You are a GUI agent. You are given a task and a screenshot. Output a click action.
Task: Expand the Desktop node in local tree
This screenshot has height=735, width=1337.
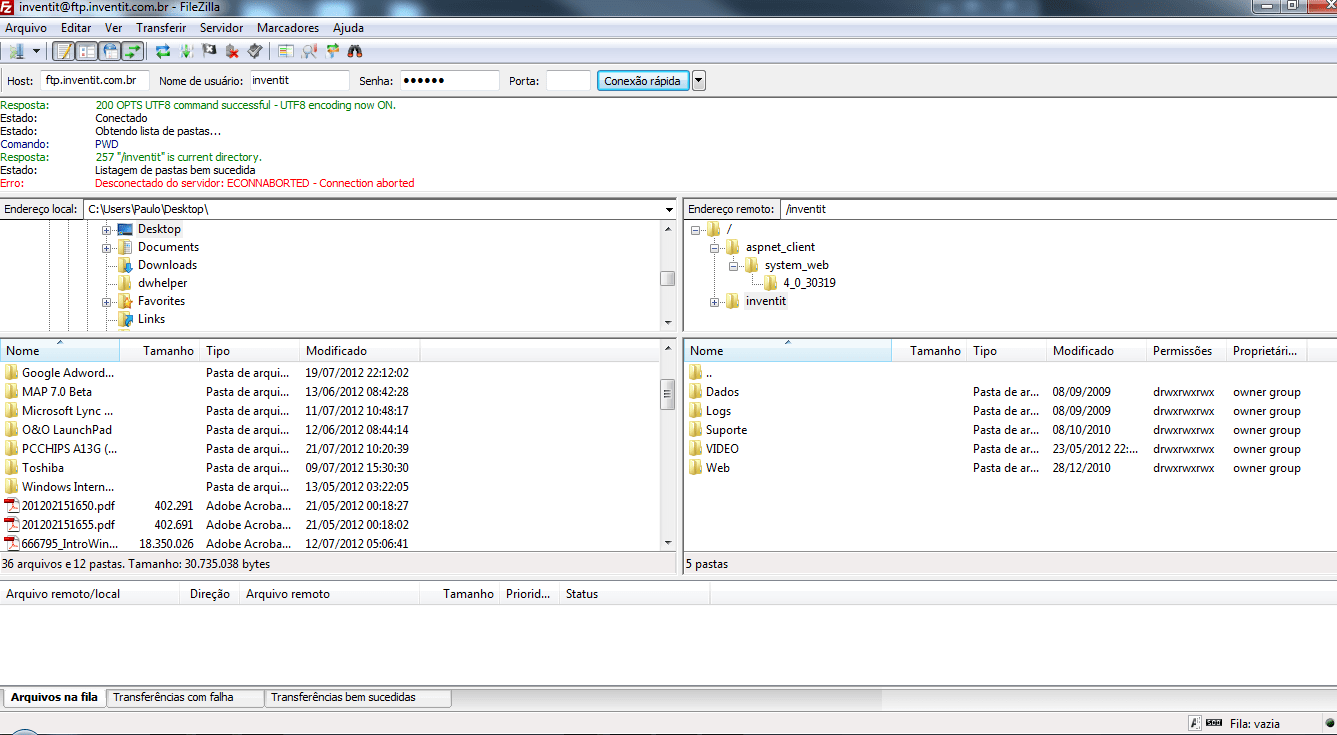click(x=107, y=230)
